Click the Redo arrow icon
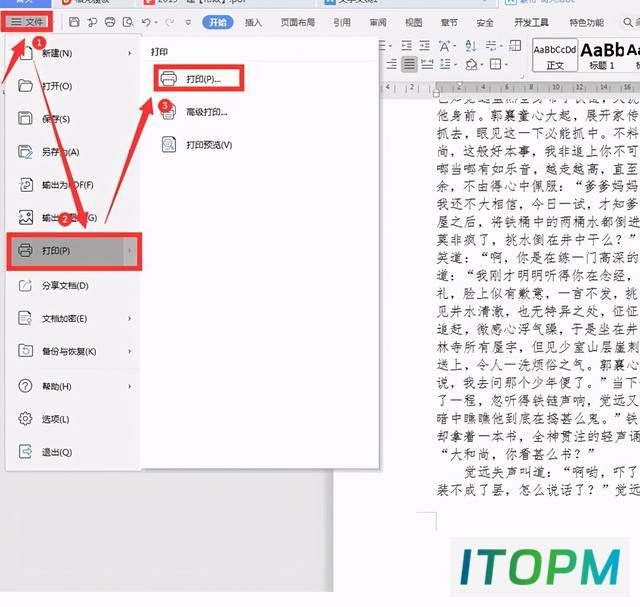640x607 pixels. (169, 22)
